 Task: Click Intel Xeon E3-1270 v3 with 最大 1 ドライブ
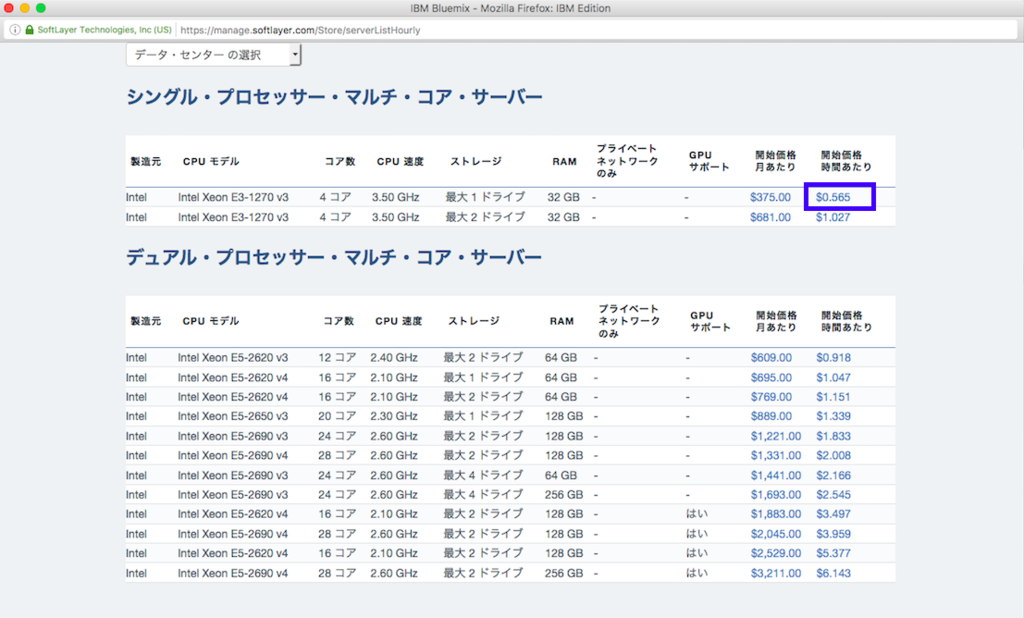click(233, 197)
